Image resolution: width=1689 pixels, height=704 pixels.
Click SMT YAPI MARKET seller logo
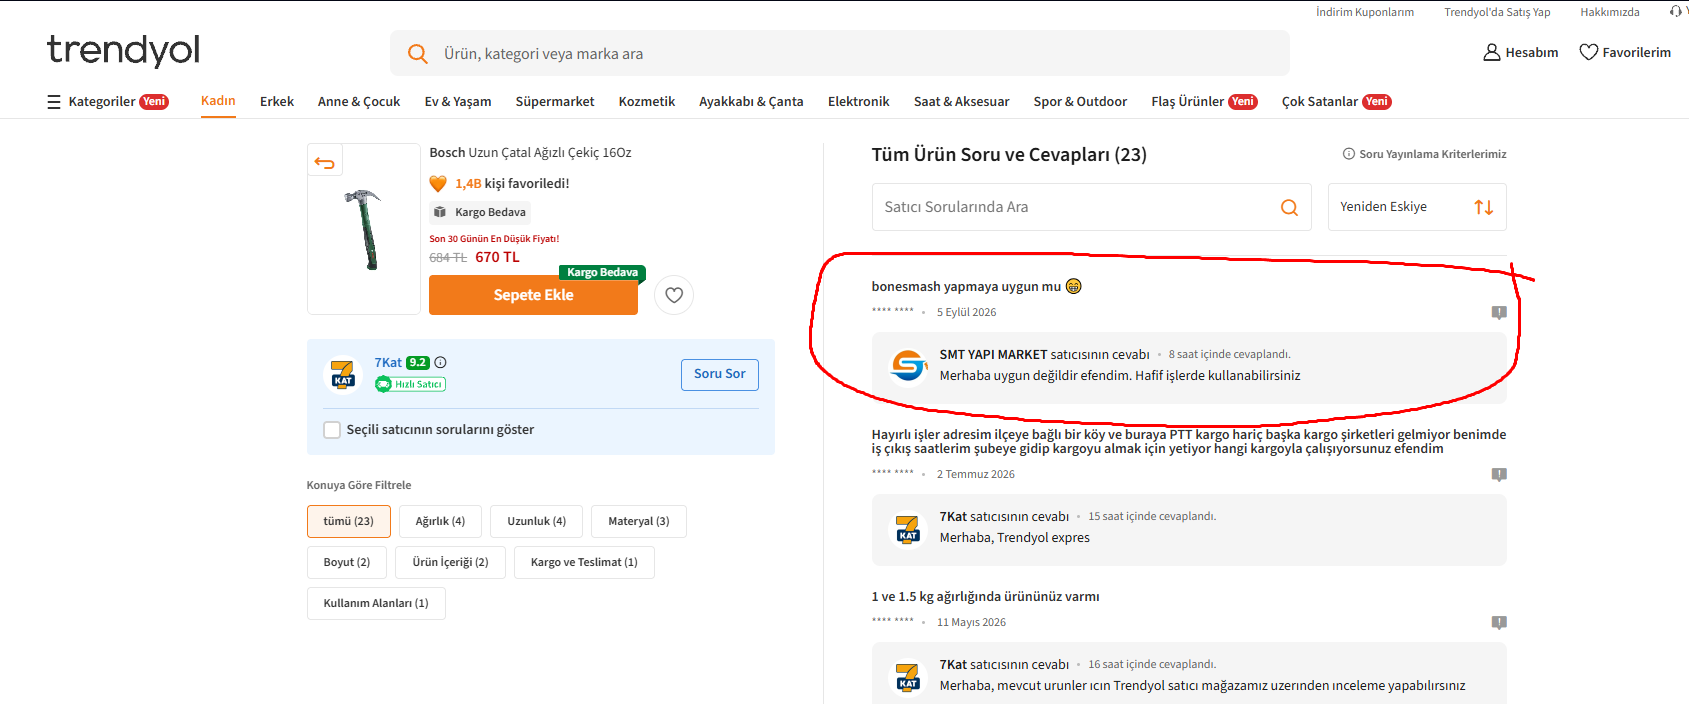click(908, 365)
